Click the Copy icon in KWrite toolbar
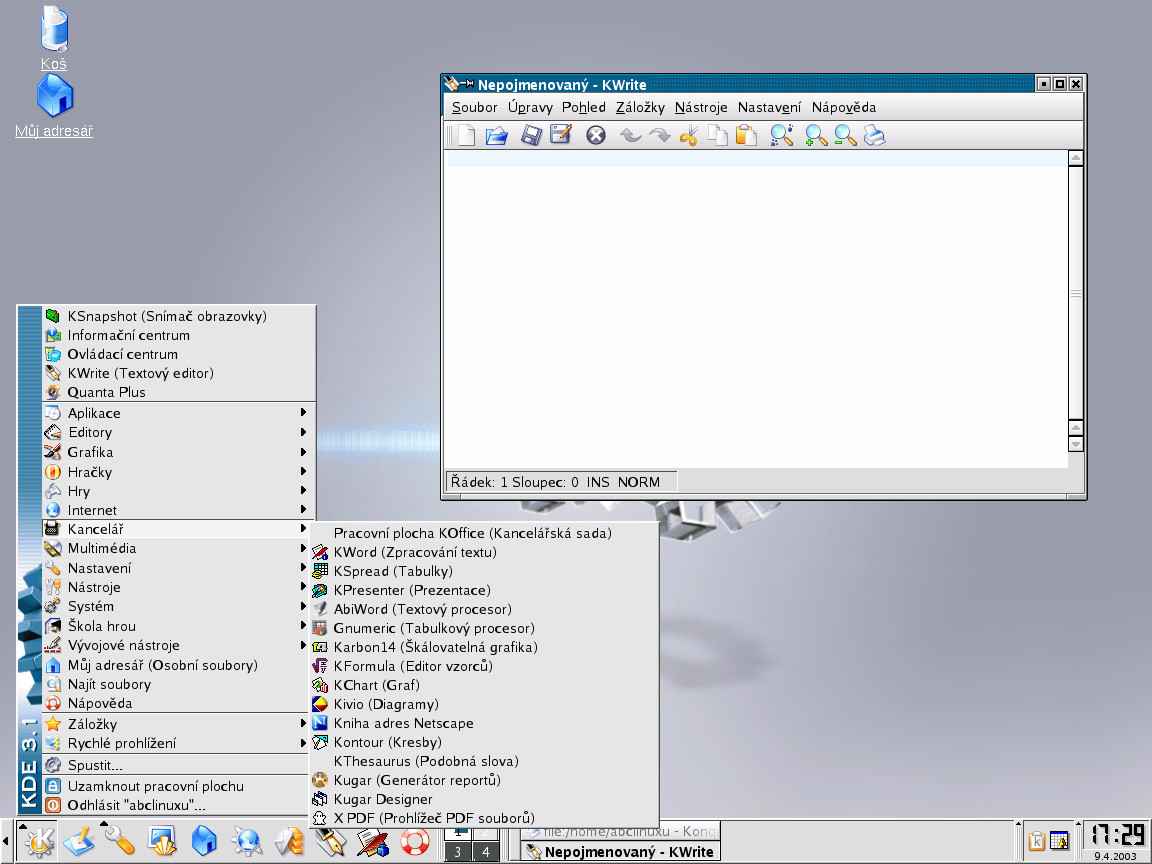1152x864 pixels. (718, 135)
